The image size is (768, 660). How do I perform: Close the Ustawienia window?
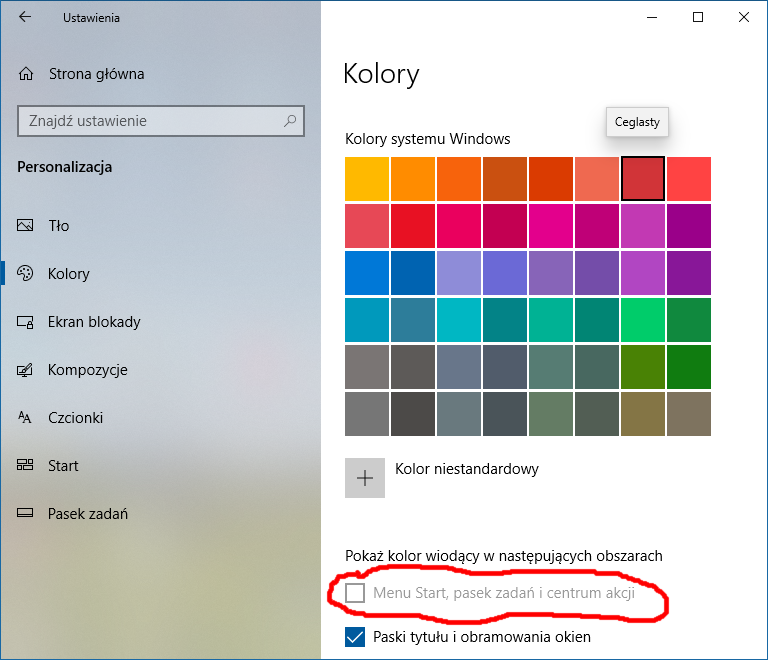(x=744, y=18)
